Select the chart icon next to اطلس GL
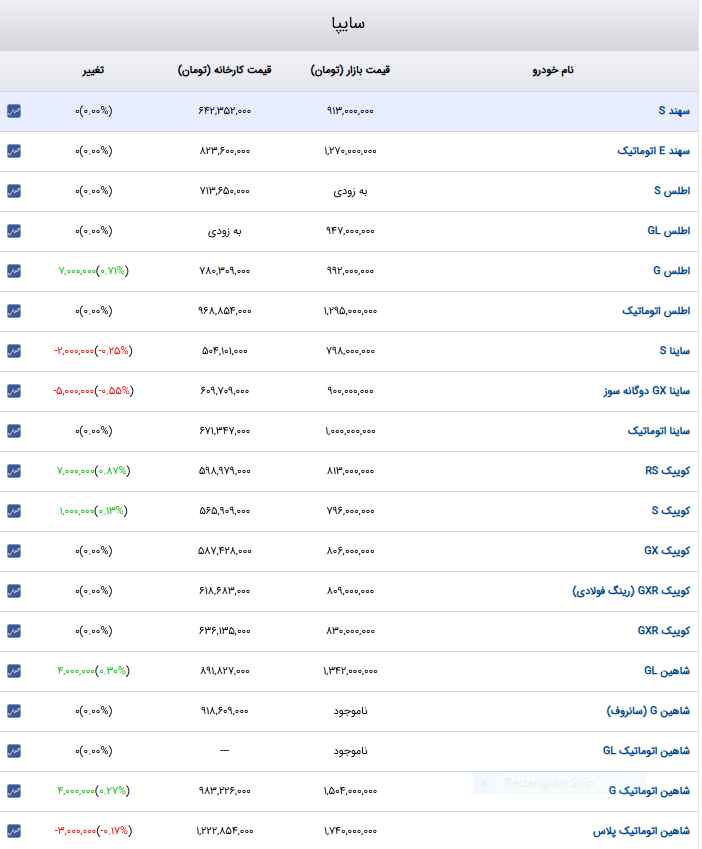 (x=15, y=231)
